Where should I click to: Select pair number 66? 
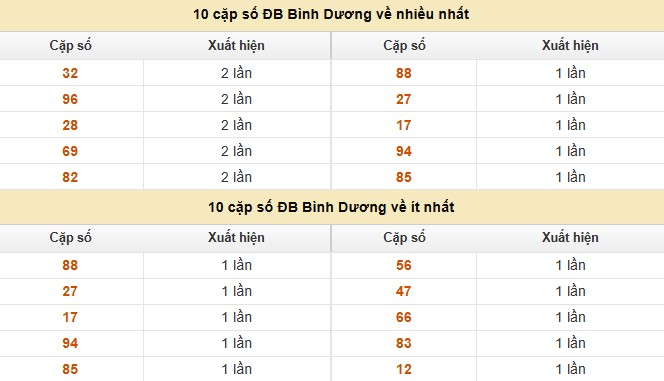coord(404,318)
